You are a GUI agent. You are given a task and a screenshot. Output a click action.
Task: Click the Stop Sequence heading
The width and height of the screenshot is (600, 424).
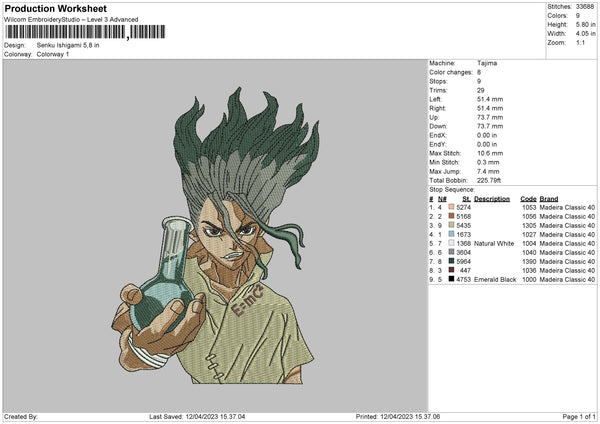(452, 190)
